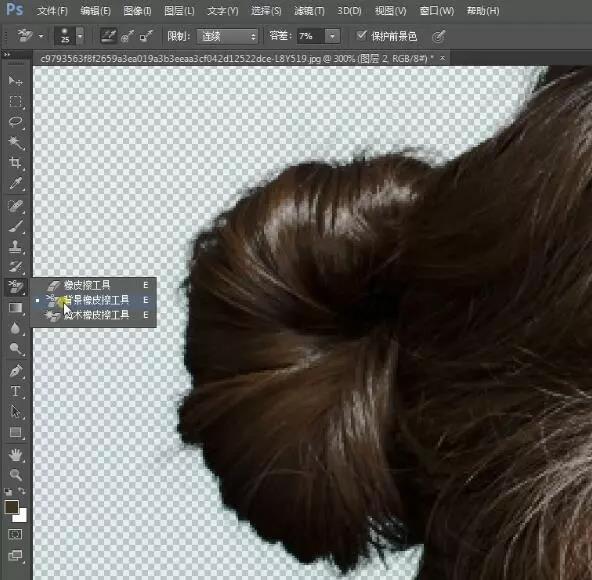Image resolution: width=592 pixels, height=580 pixels.
Task: Click the foreground color swatch
Action: tap(11, 507)
